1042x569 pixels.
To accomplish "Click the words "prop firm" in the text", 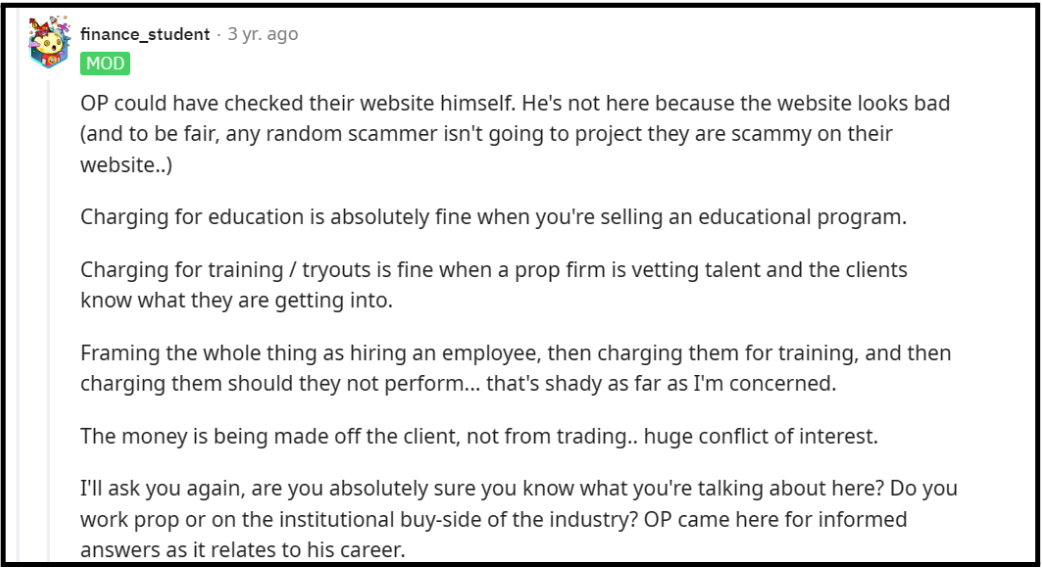I will coord(560,269).
